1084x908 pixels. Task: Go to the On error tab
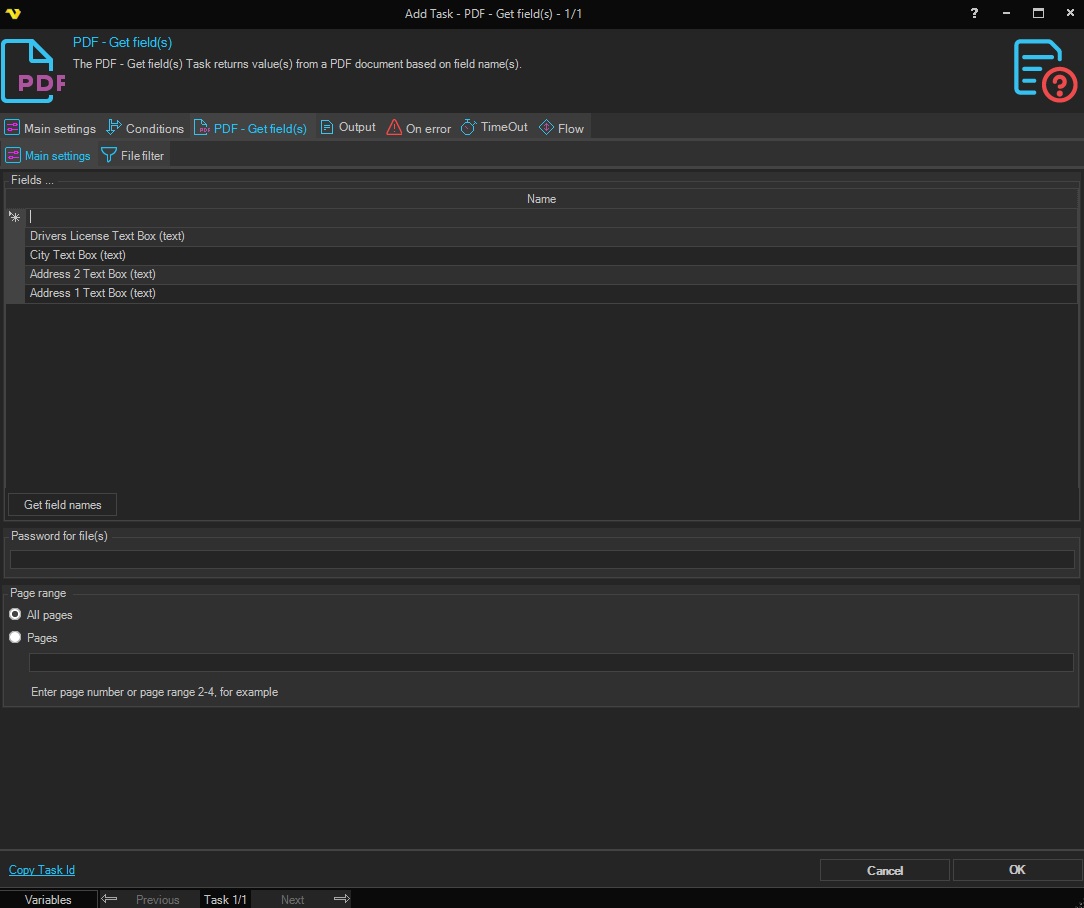point(419,128)
